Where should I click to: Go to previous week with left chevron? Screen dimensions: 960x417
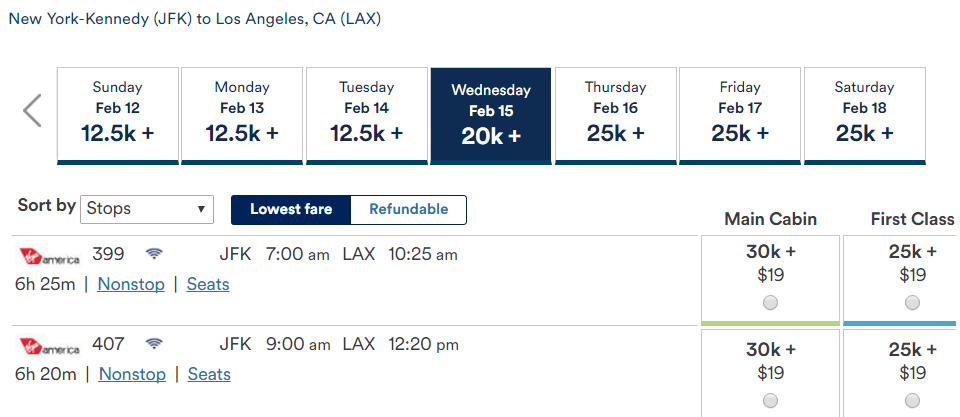[32, 111]
